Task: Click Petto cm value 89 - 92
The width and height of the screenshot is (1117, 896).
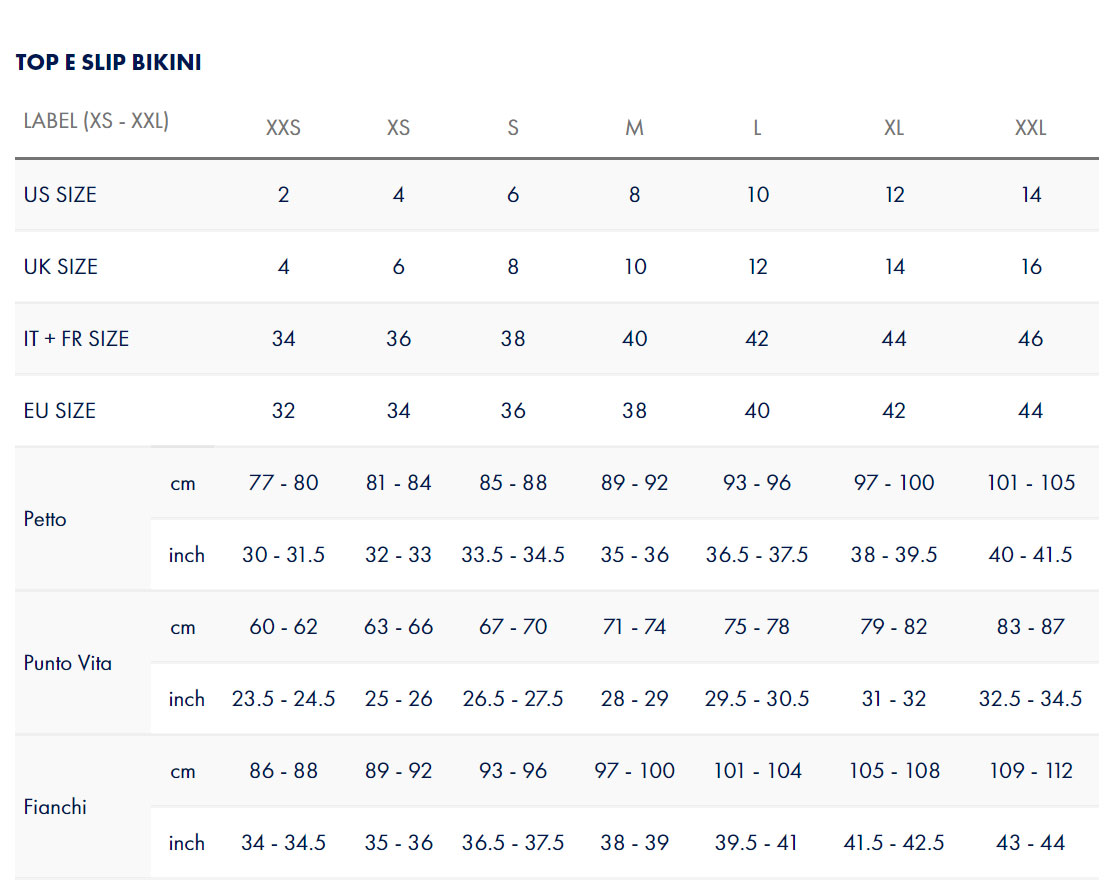Action: click(x=635, y=483)
